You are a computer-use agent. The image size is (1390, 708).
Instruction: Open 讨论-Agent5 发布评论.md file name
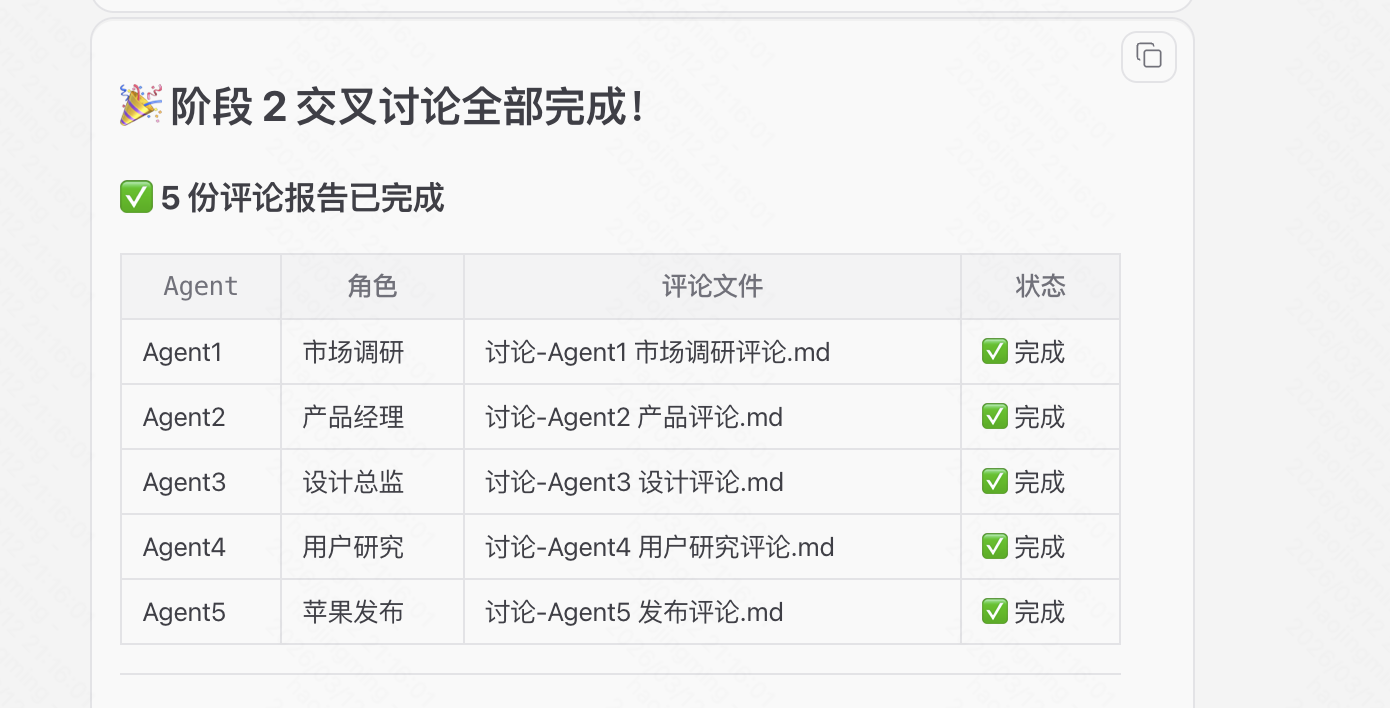[634, 612]
